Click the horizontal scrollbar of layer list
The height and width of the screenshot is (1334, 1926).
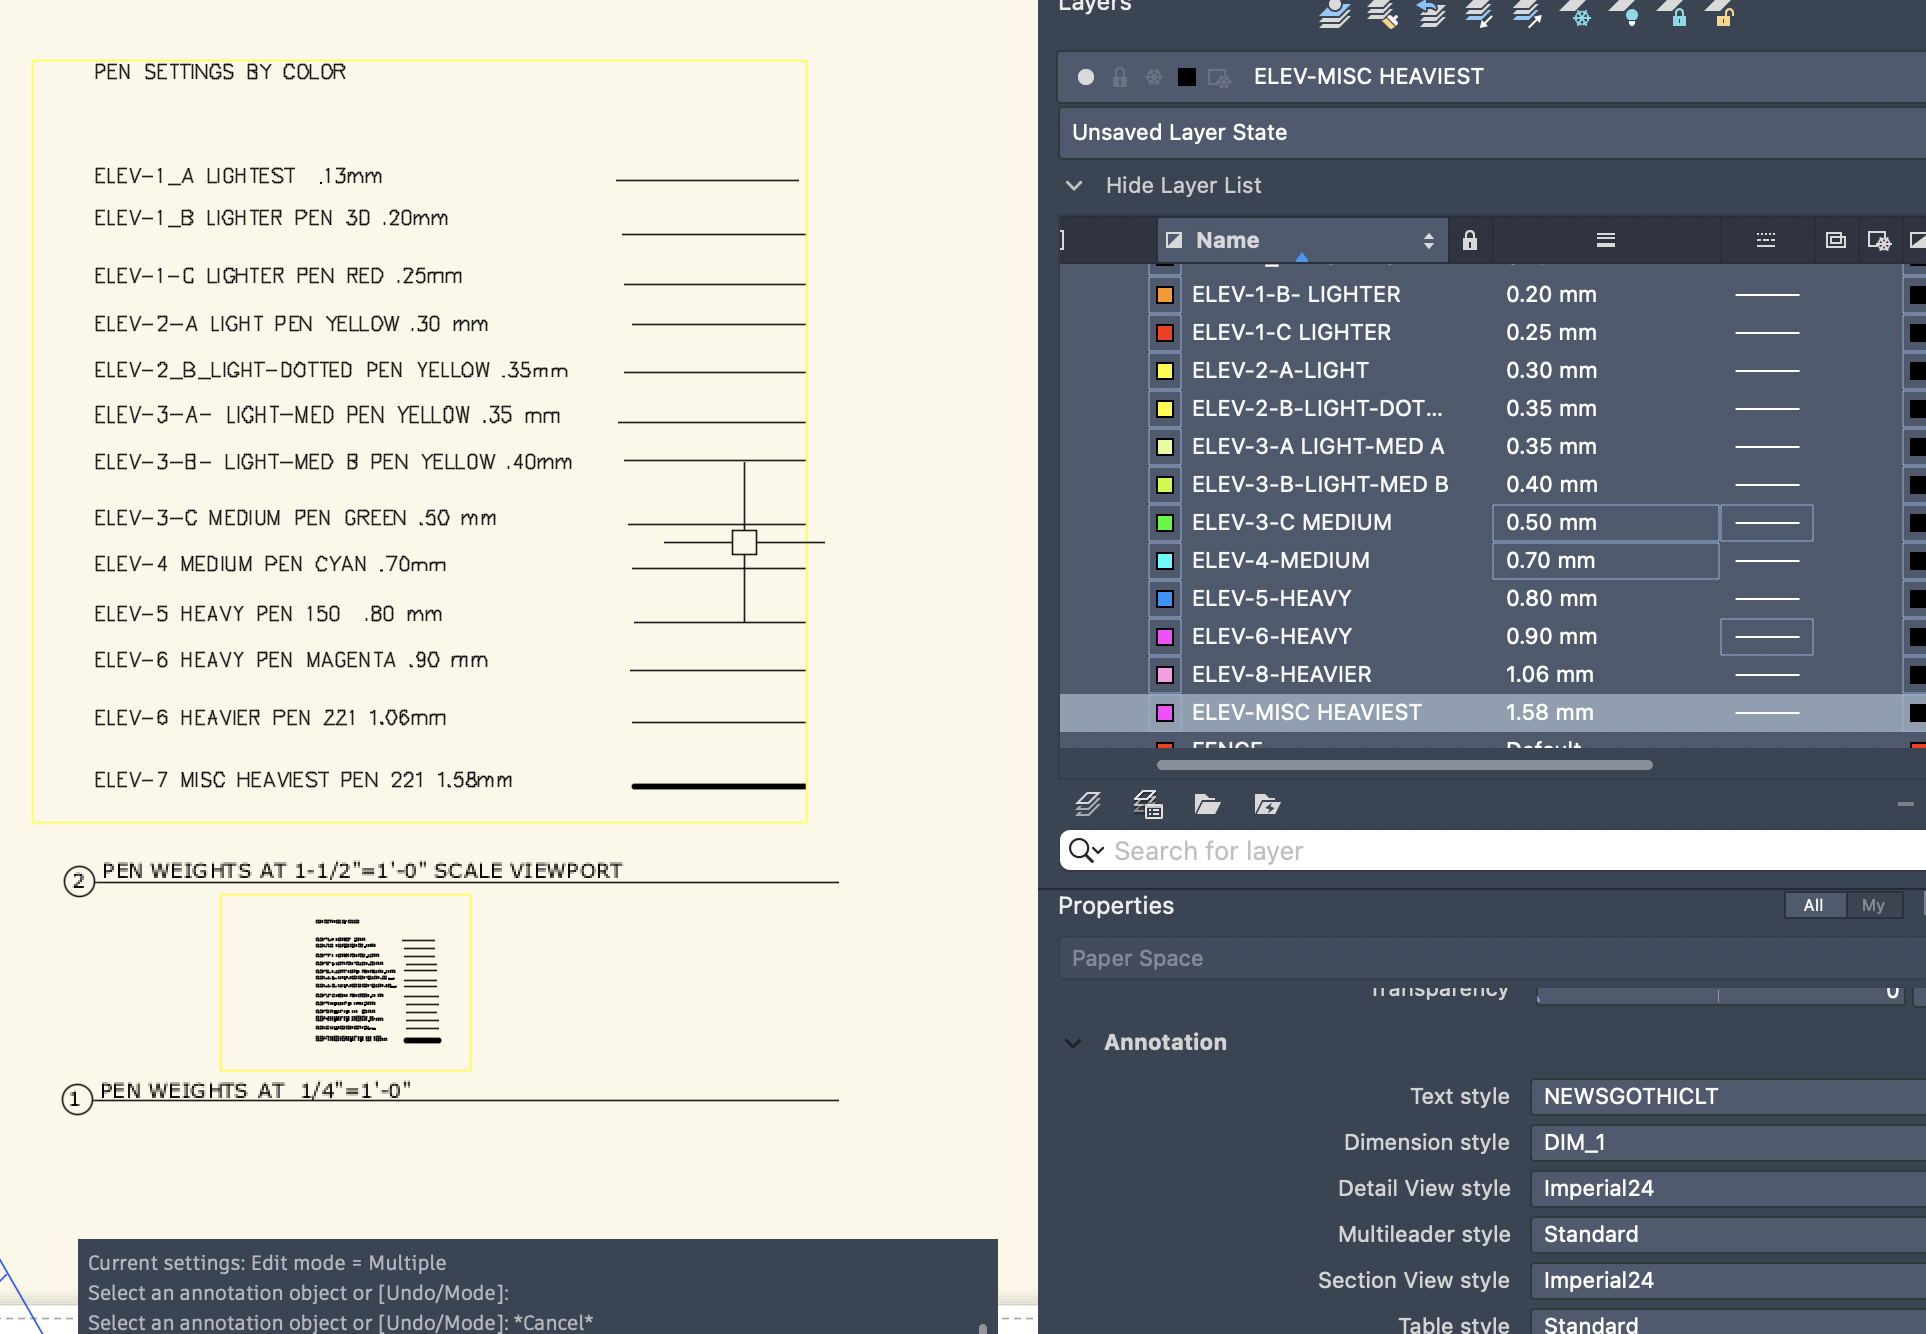(x=1404, y=765)
